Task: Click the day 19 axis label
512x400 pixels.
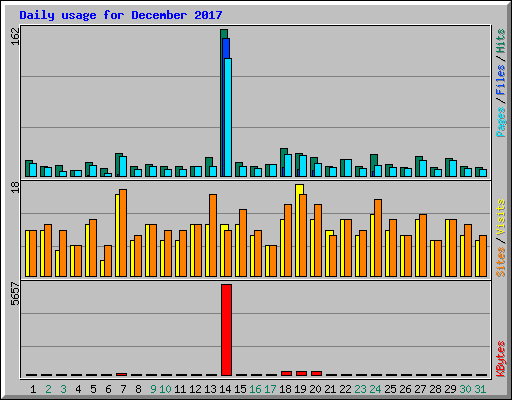Action: [x=300, y=389]
